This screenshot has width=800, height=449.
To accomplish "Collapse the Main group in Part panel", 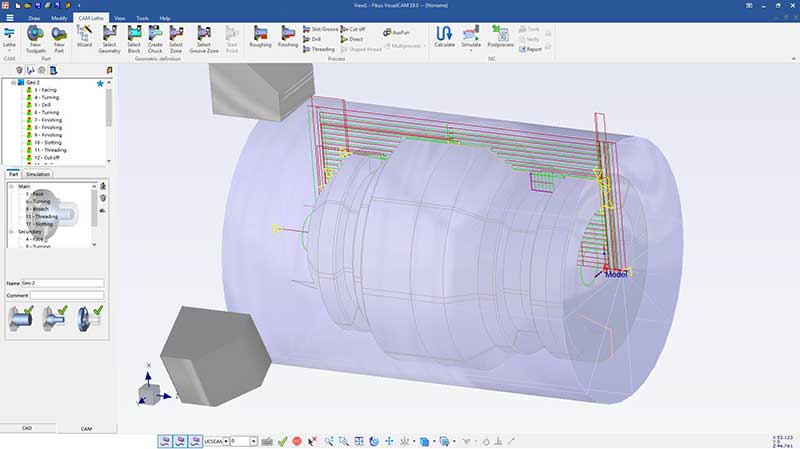I will [12, 185].
